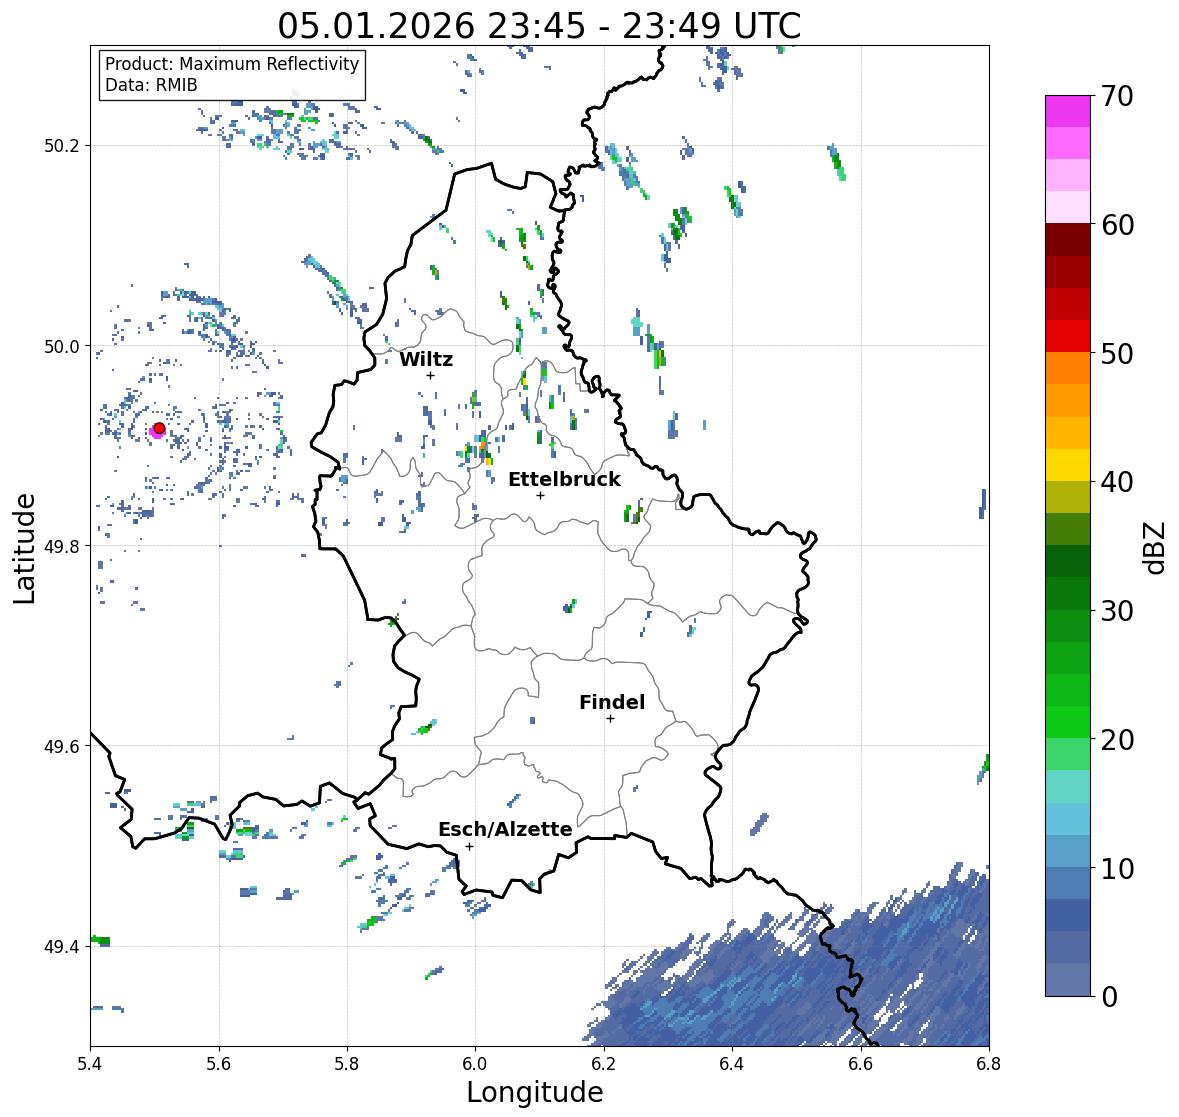Image resolution: width=1179 pixels, height=1117 pixels.
Task: Click the latitude tick label 50.0
Action: (60, 347)
